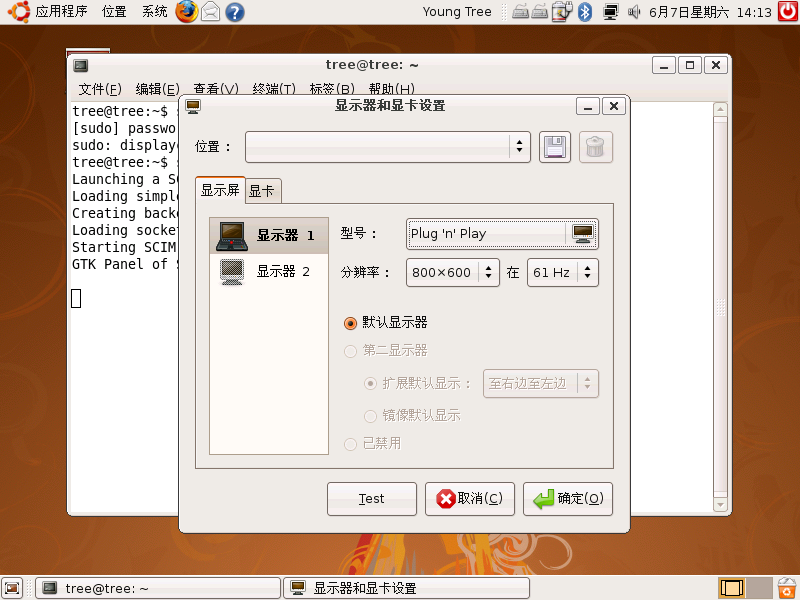Click the CRT monitor icon for 显示器 2
The image size is (800, 600).
pyautogui.click(x=232, y=271)
